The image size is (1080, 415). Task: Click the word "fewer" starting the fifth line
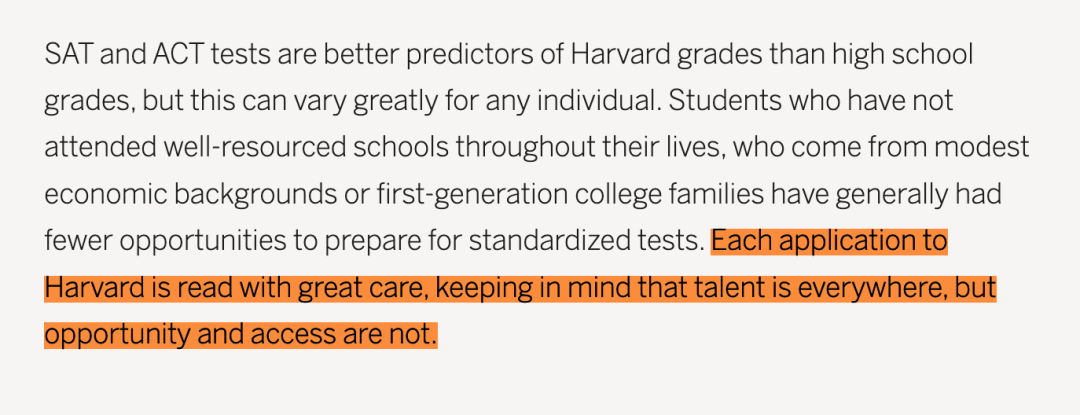[x=78, y=242]
